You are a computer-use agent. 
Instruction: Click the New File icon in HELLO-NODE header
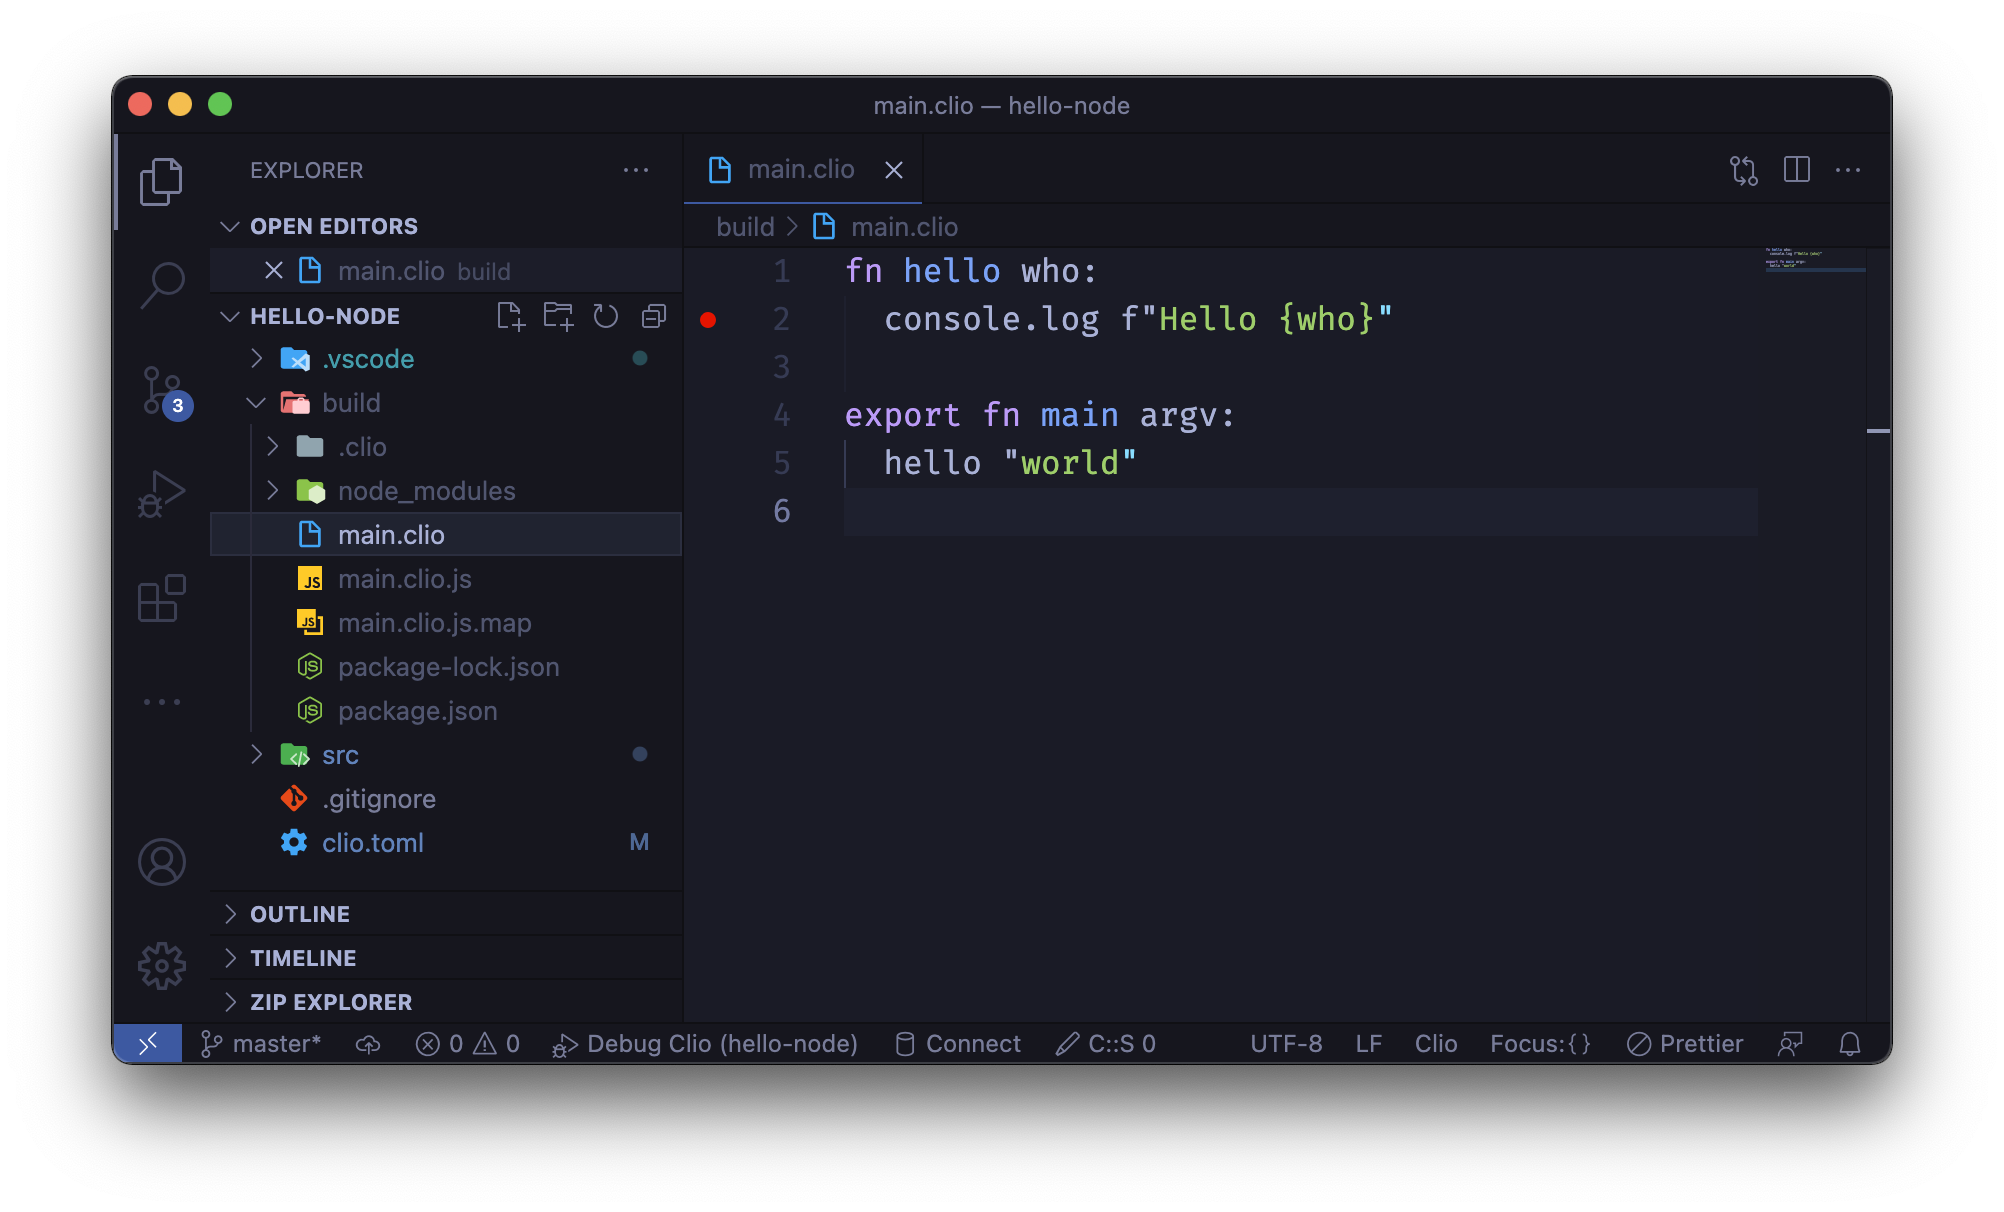pos(510,316)
